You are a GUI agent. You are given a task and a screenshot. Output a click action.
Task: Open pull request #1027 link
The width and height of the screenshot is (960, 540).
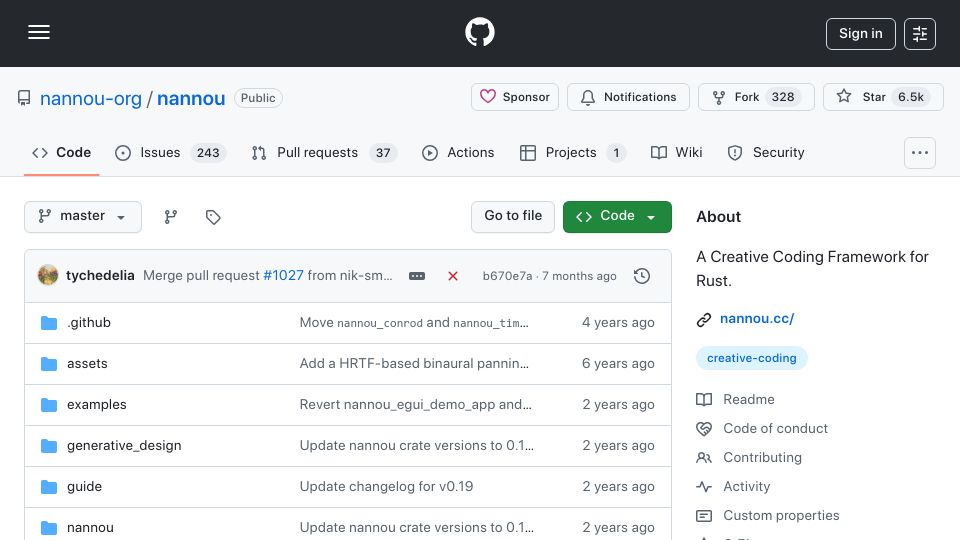283,276
